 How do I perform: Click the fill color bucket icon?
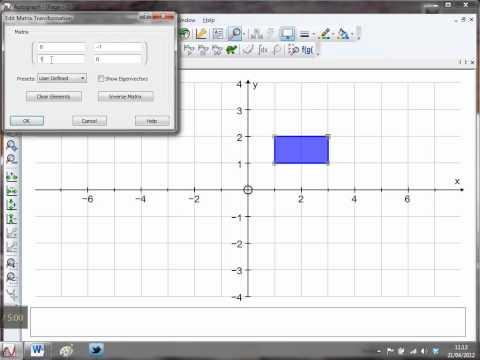pyautogui.click(x=343, y=33)
